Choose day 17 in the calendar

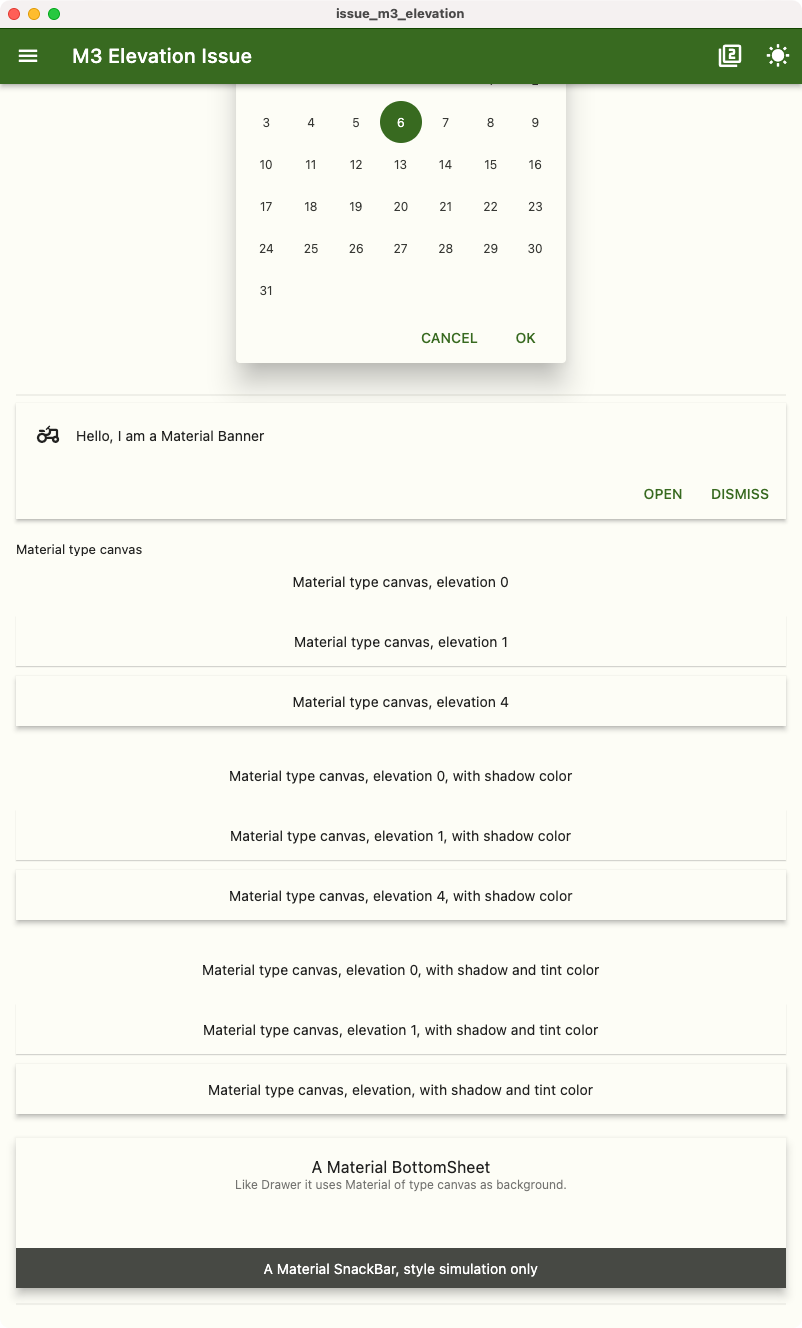coord(265,206)
